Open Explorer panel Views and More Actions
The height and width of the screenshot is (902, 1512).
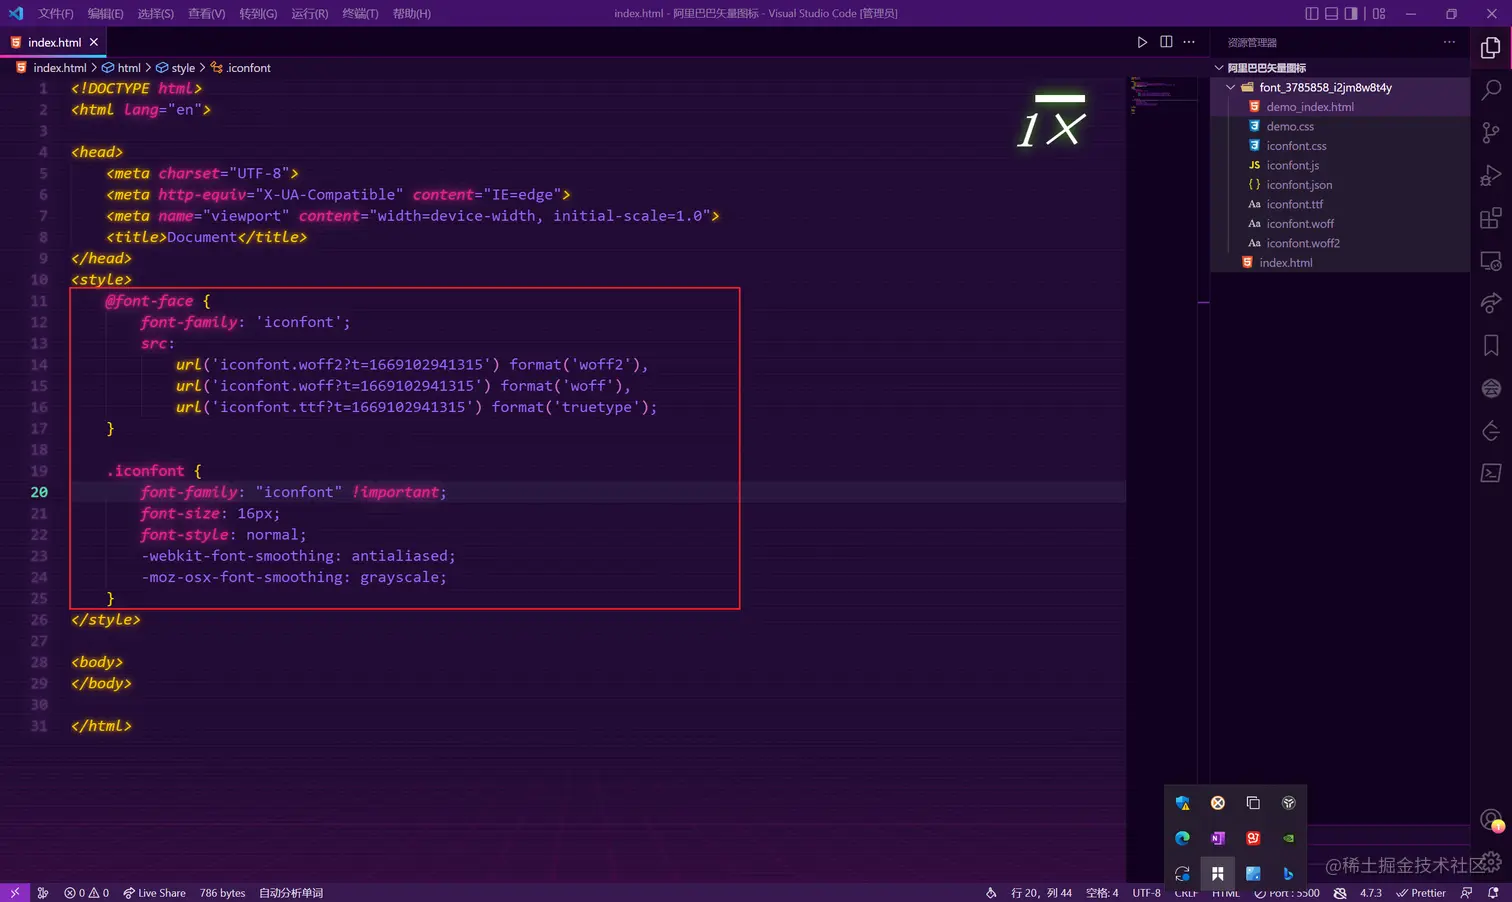pyautogui.click(x=1449, y=42)
